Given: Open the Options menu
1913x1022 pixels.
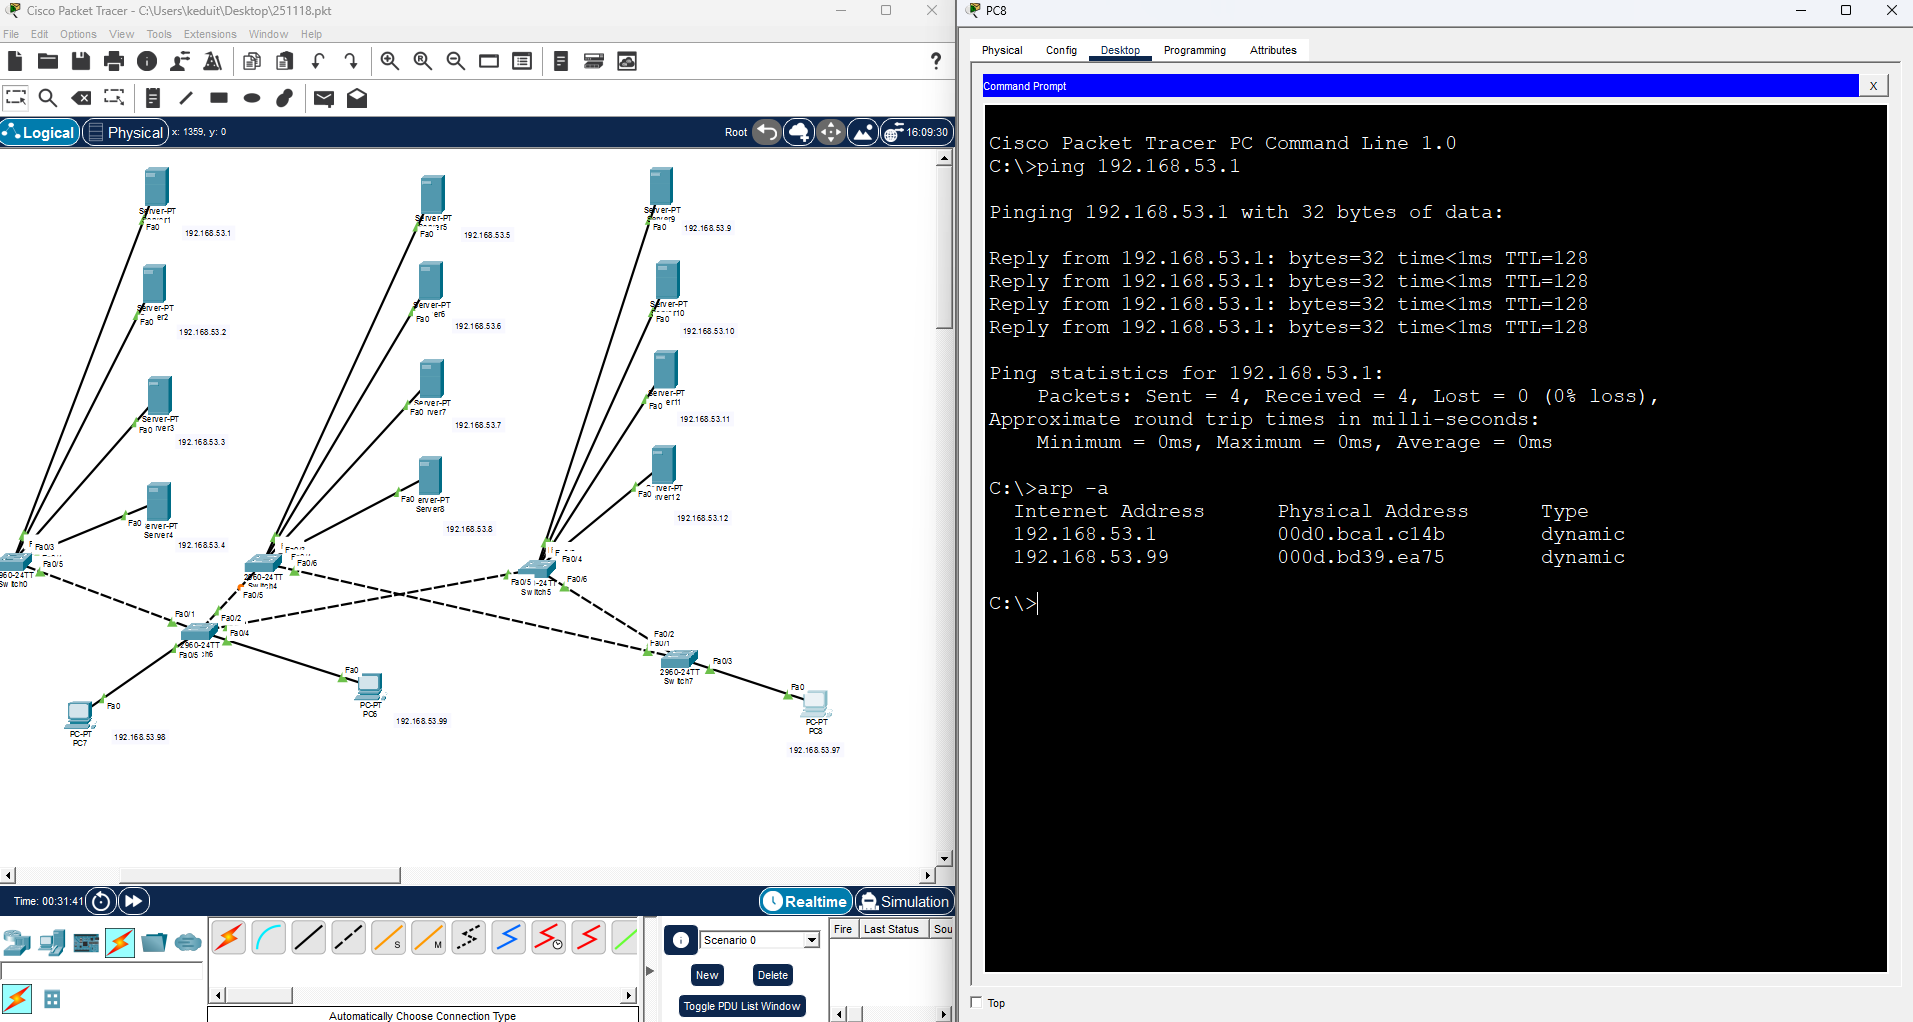Looking at the screenshot, I should (78, 34).
